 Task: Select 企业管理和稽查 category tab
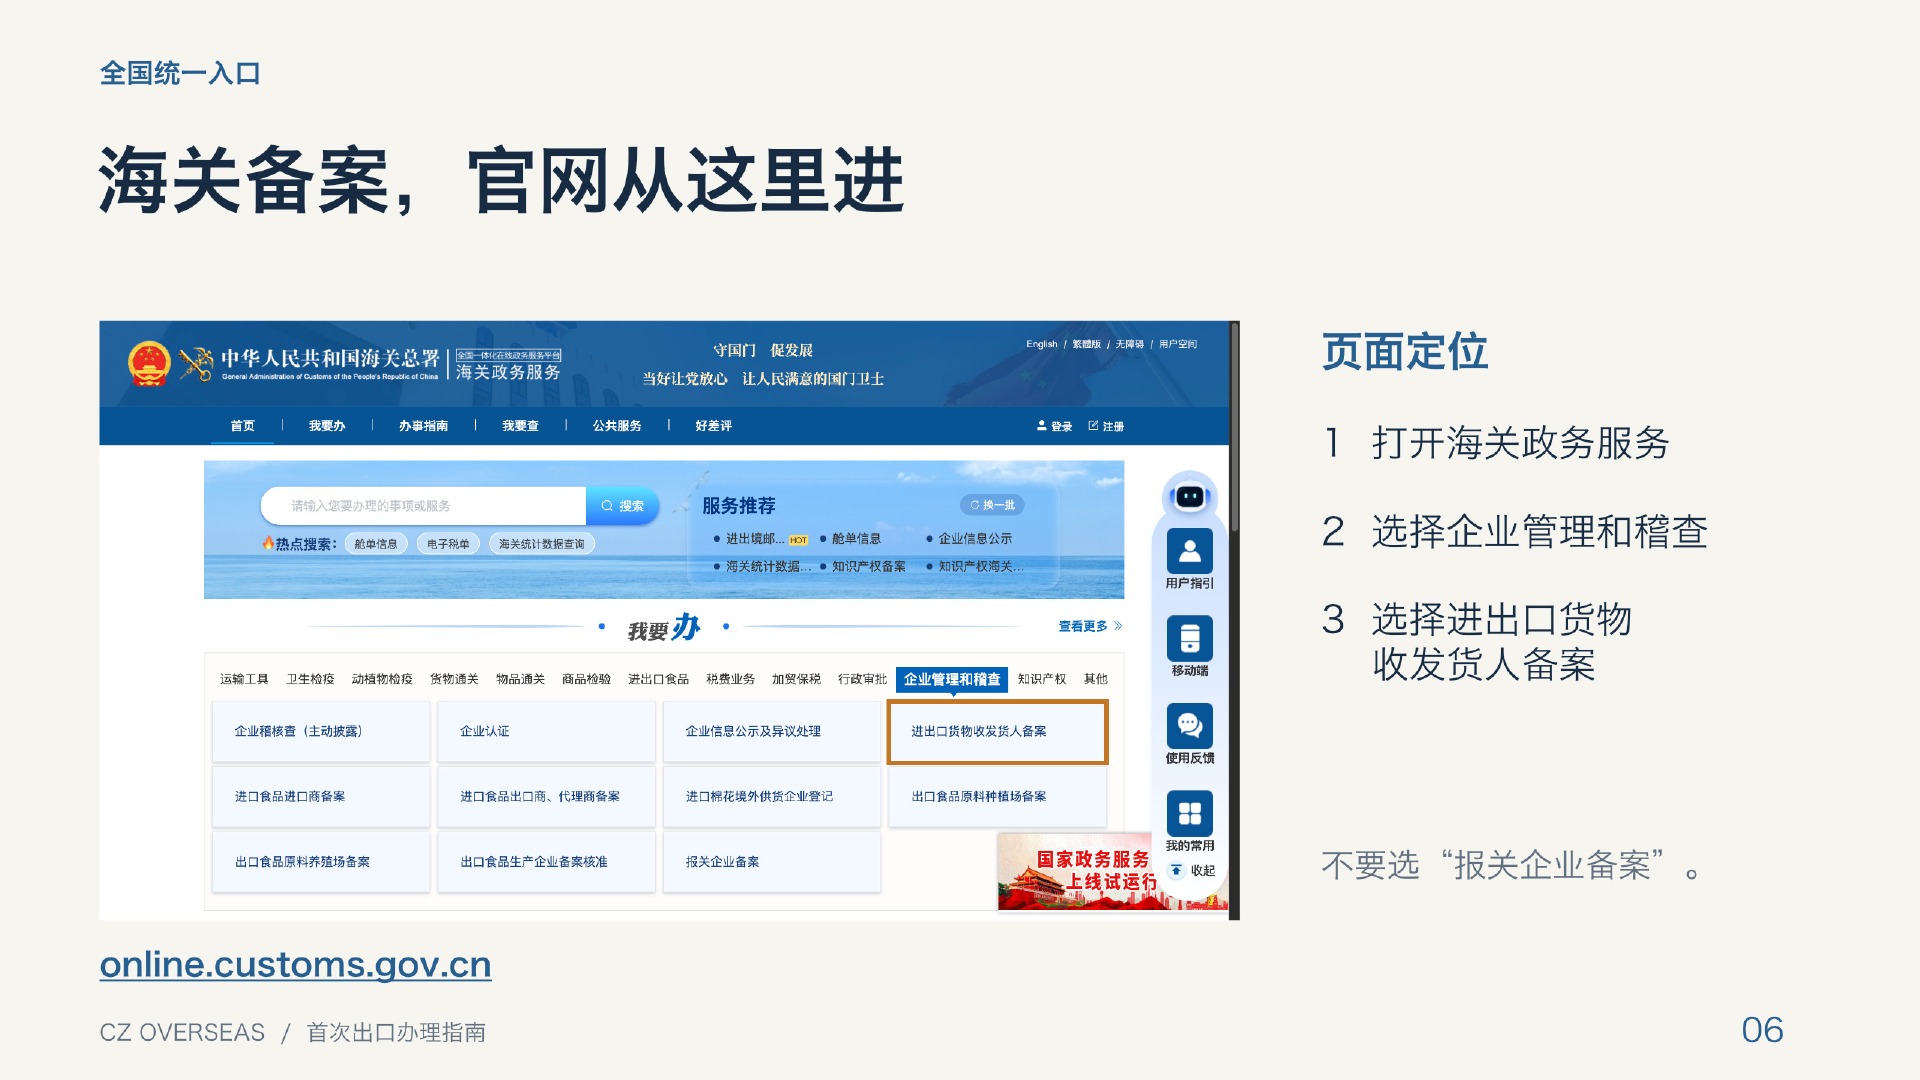[x=952, y=679]
